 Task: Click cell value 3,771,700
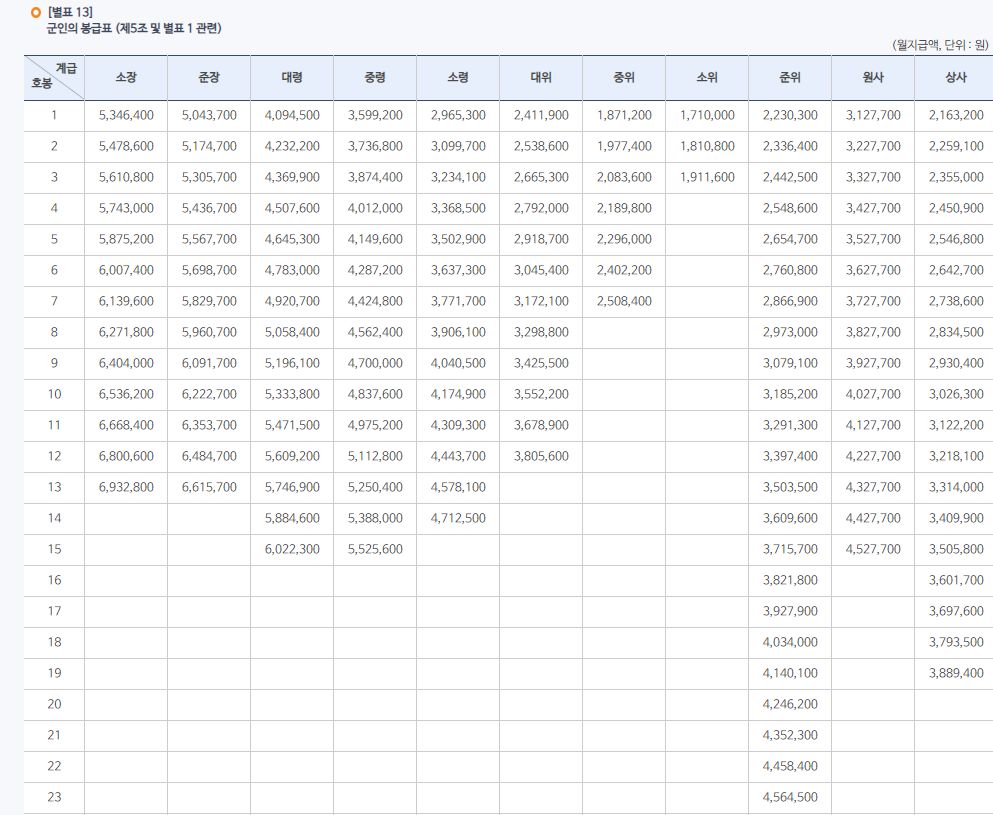click(x=458, y=301)
